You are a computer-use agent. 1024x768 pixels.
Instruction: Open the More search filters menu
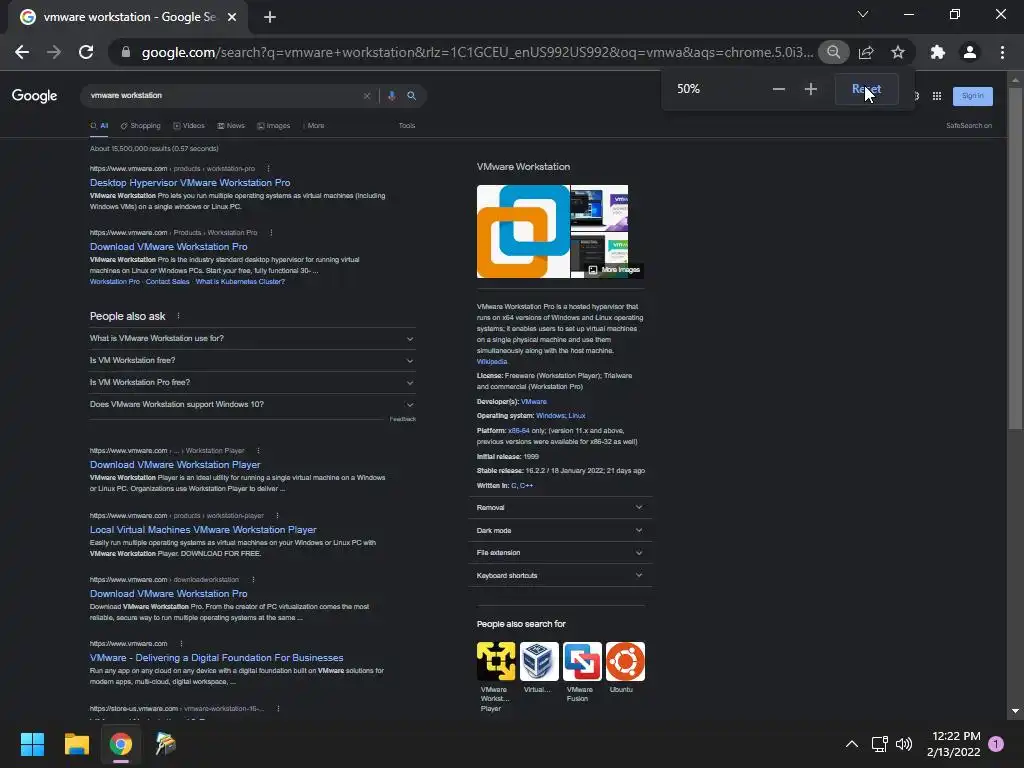tap(313, 125)
